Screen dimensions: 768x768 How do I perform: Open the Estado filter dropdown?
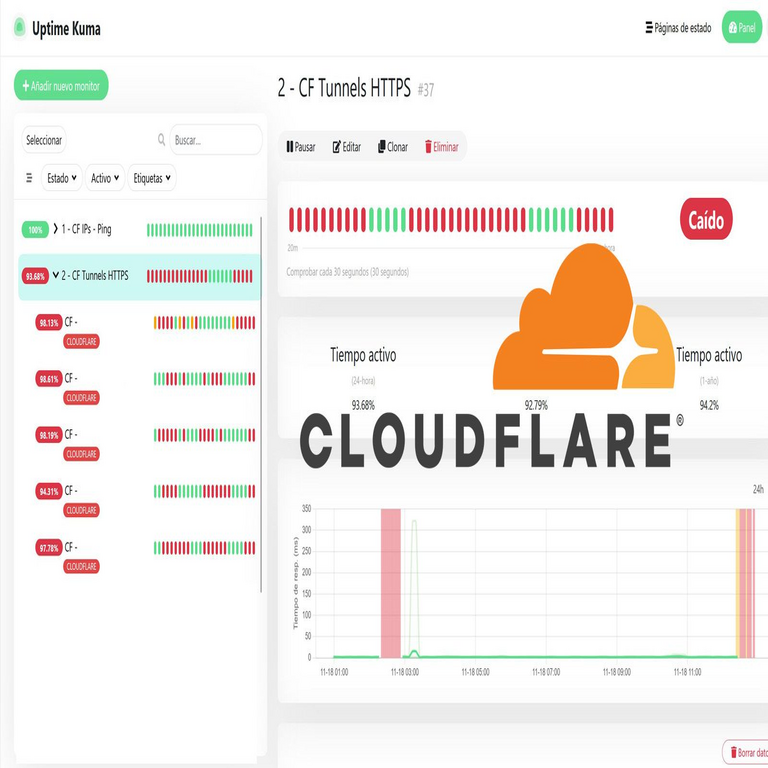(62, 178)
